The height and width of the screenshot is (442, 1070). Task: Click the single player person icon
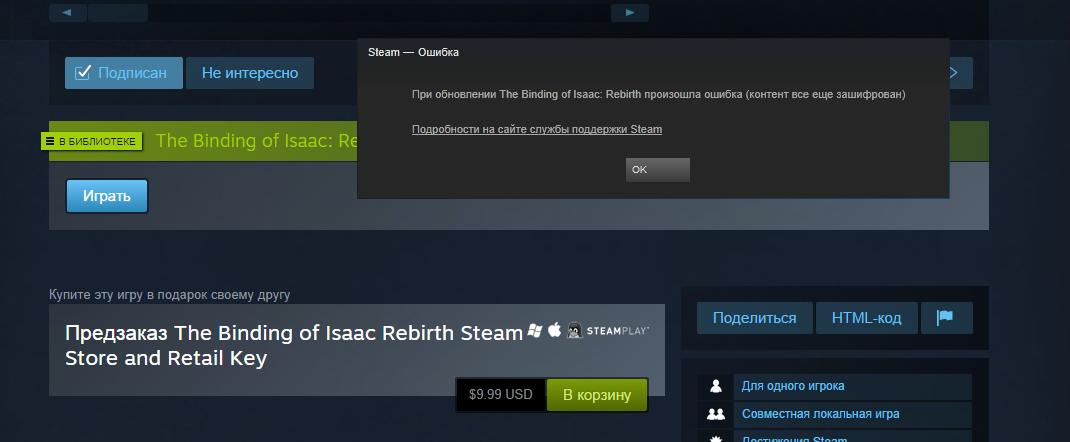click(x=716, y=386)
